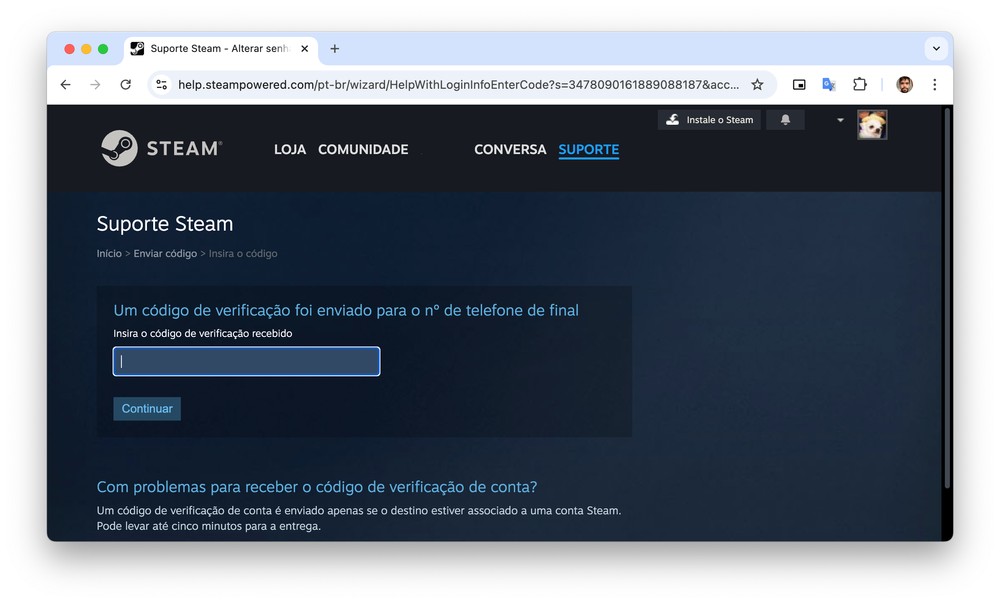The image size is (1000, 603).
Task: Click the Início breadcrumb link
Action: coord(109,253)
